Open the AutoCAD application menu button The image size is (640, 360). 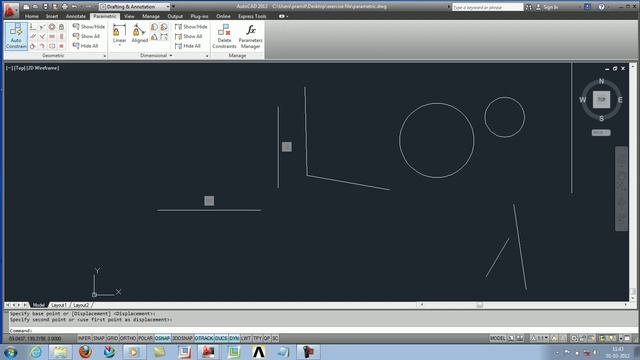(10, 10)
